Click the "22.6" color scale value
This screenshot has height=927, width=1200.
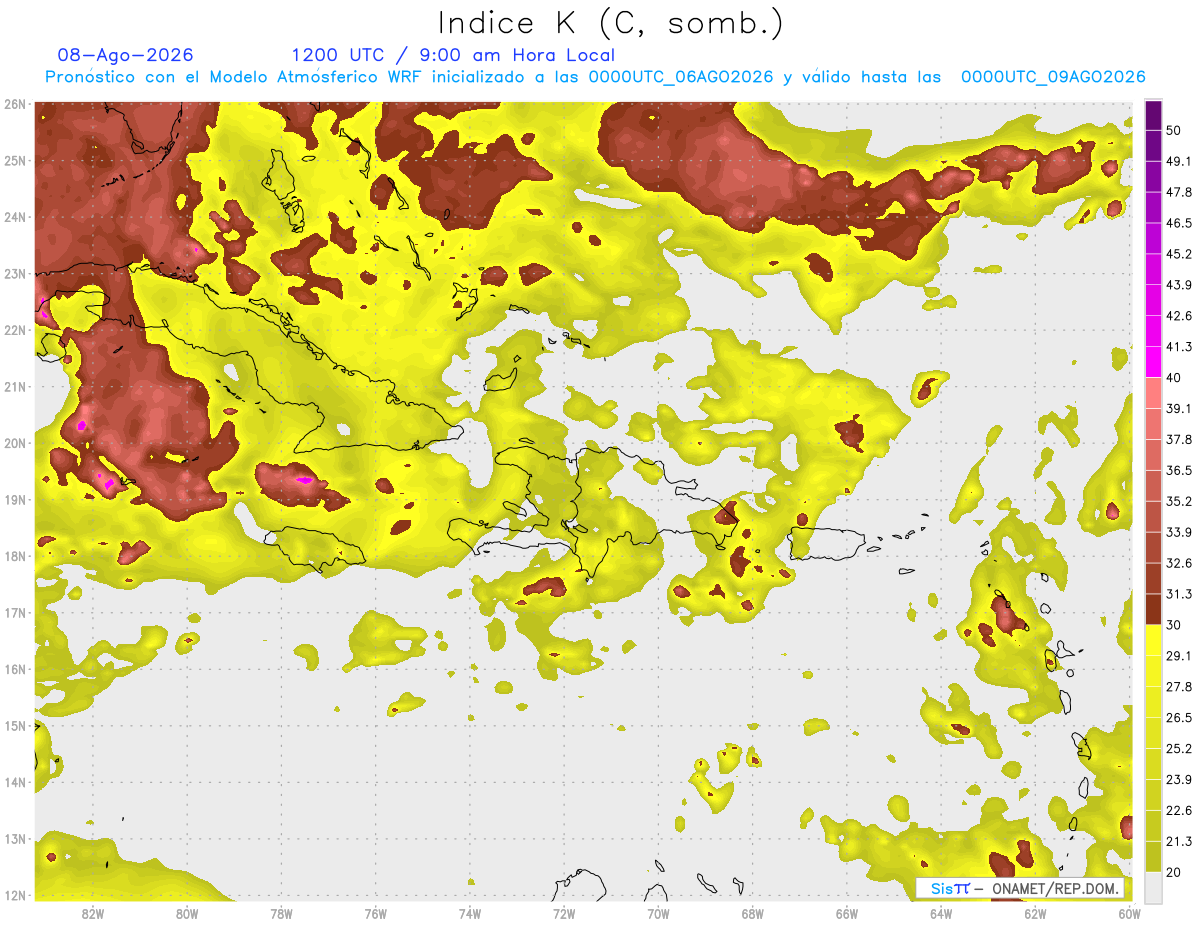tap(1178, 811)
